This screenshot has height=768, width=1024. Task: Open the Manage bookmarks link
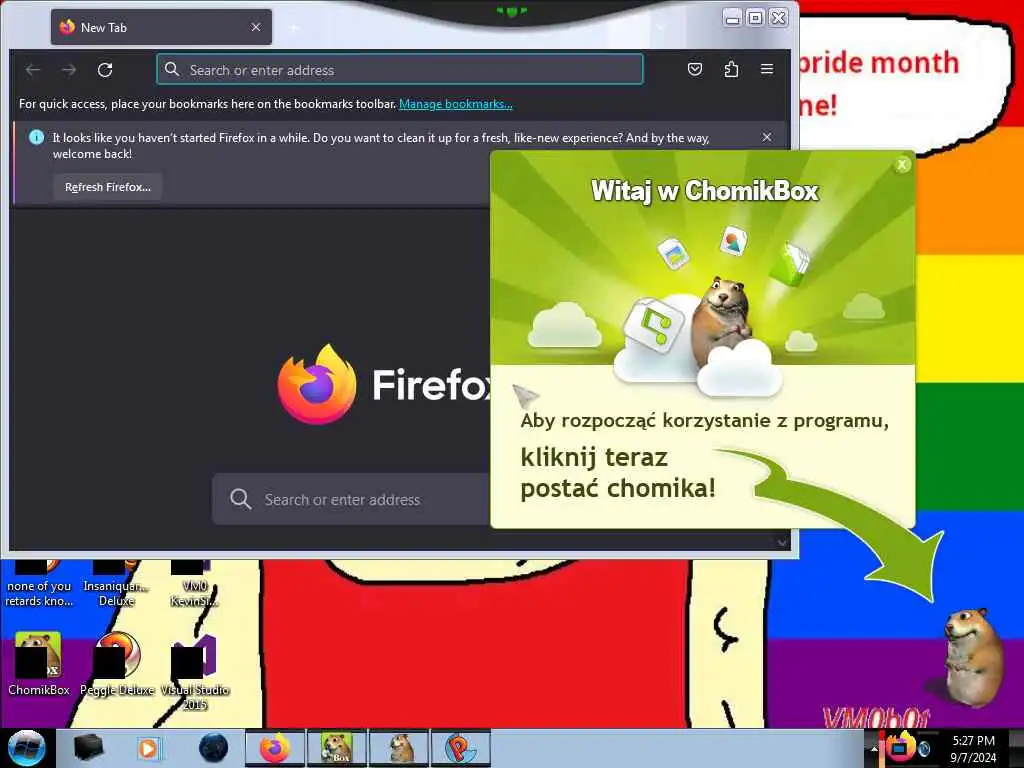click(x=456, y=104)
